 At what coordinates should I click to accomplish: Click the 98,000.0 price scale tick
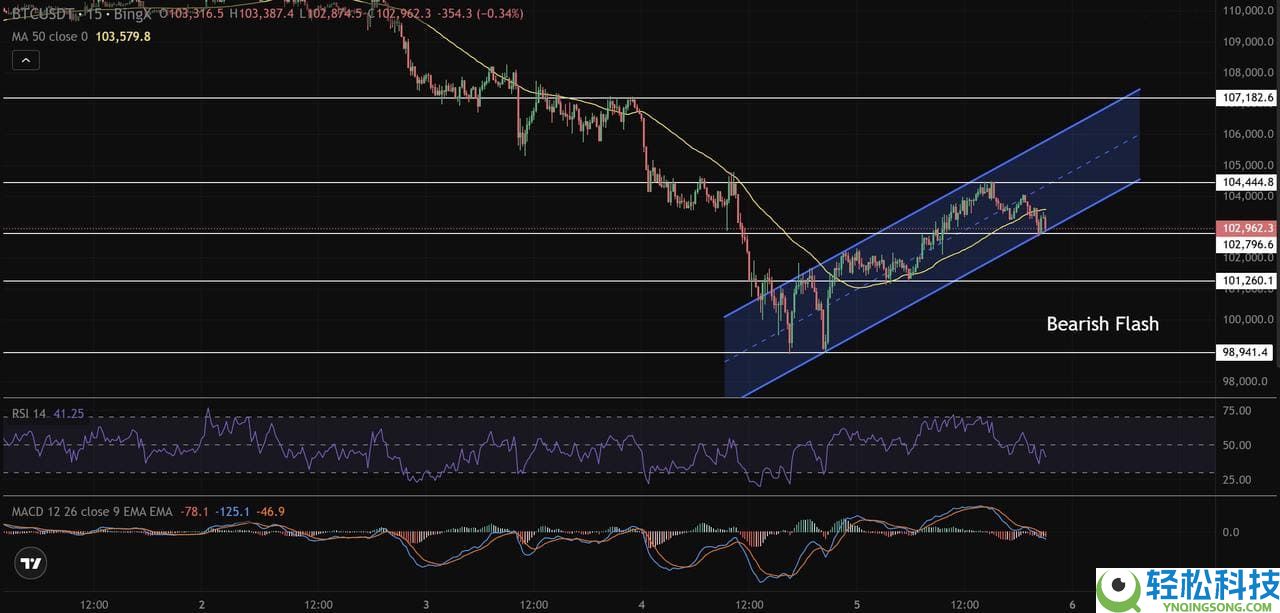pyautogui.click(x=1246, y=381)
